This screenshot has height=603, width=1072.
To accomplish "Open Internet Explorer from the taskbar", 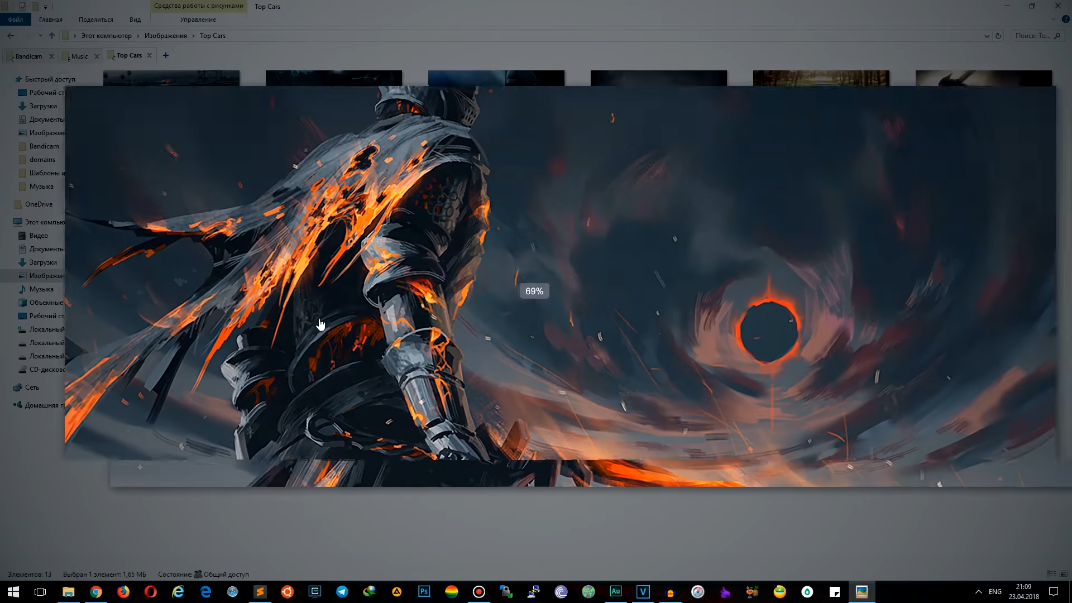I will pos(178,591).
